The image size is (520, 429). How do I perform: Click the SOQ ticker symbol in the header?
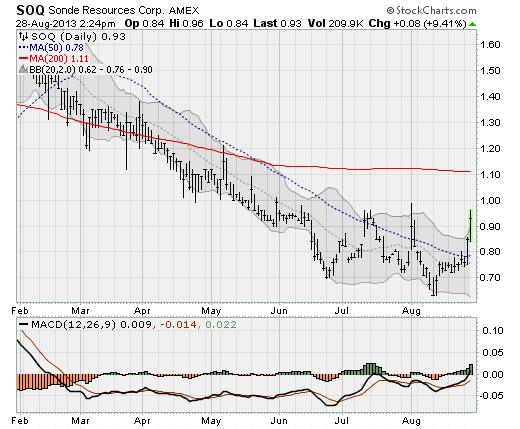(30, 10)
